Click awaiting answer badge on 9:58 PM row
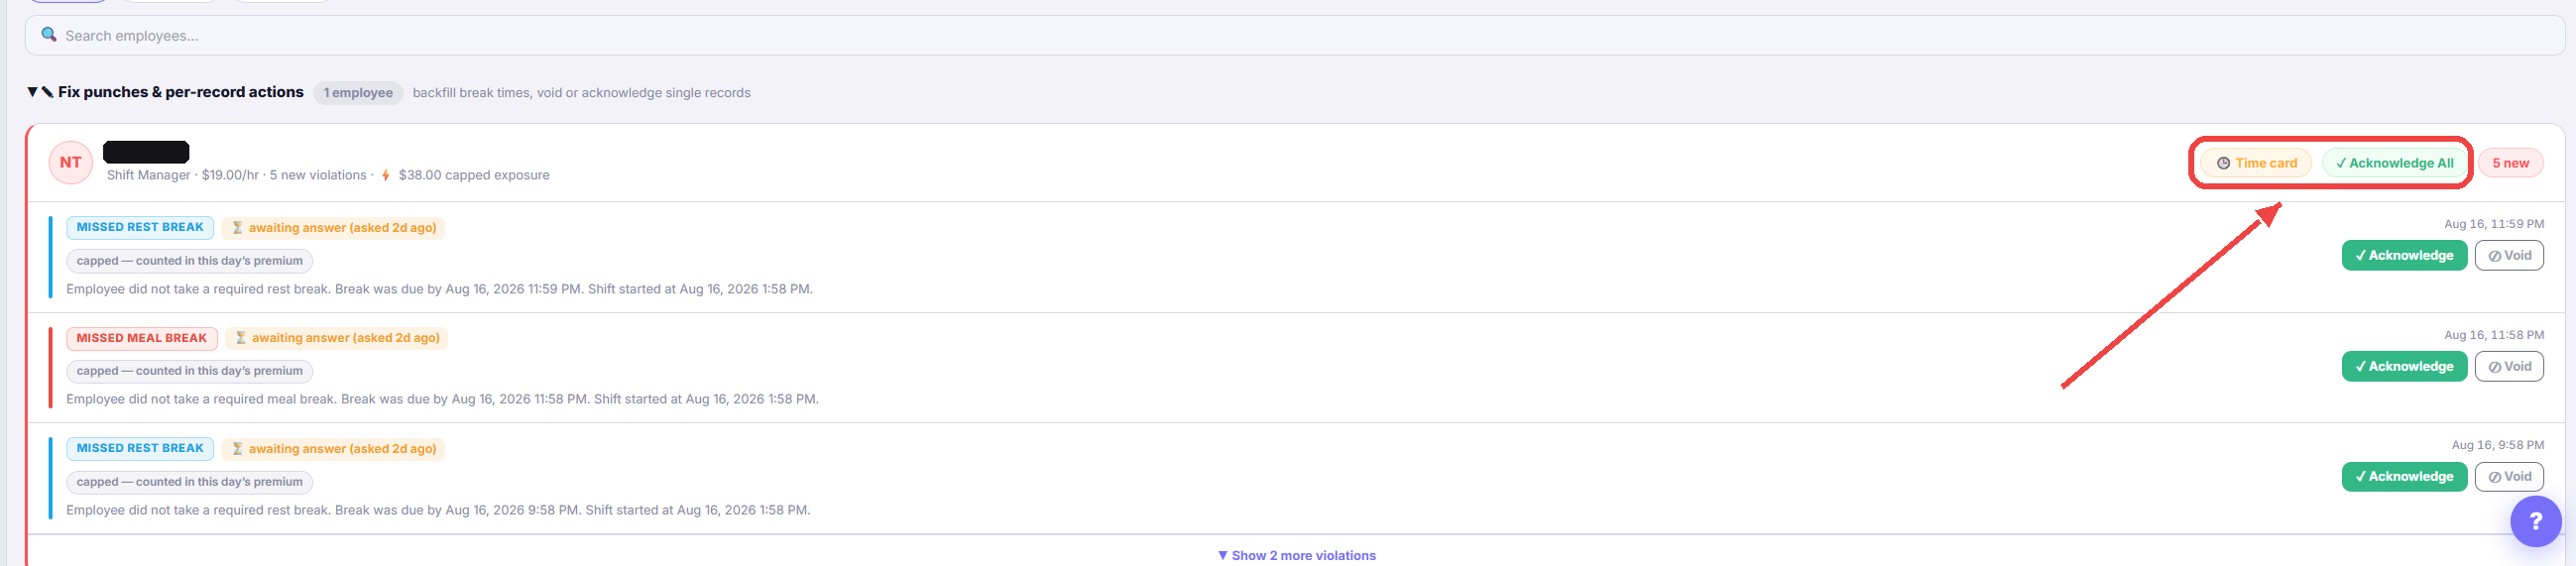This screenshot has height=566, width=2576. pyautogui.click(x=333, y=449)
